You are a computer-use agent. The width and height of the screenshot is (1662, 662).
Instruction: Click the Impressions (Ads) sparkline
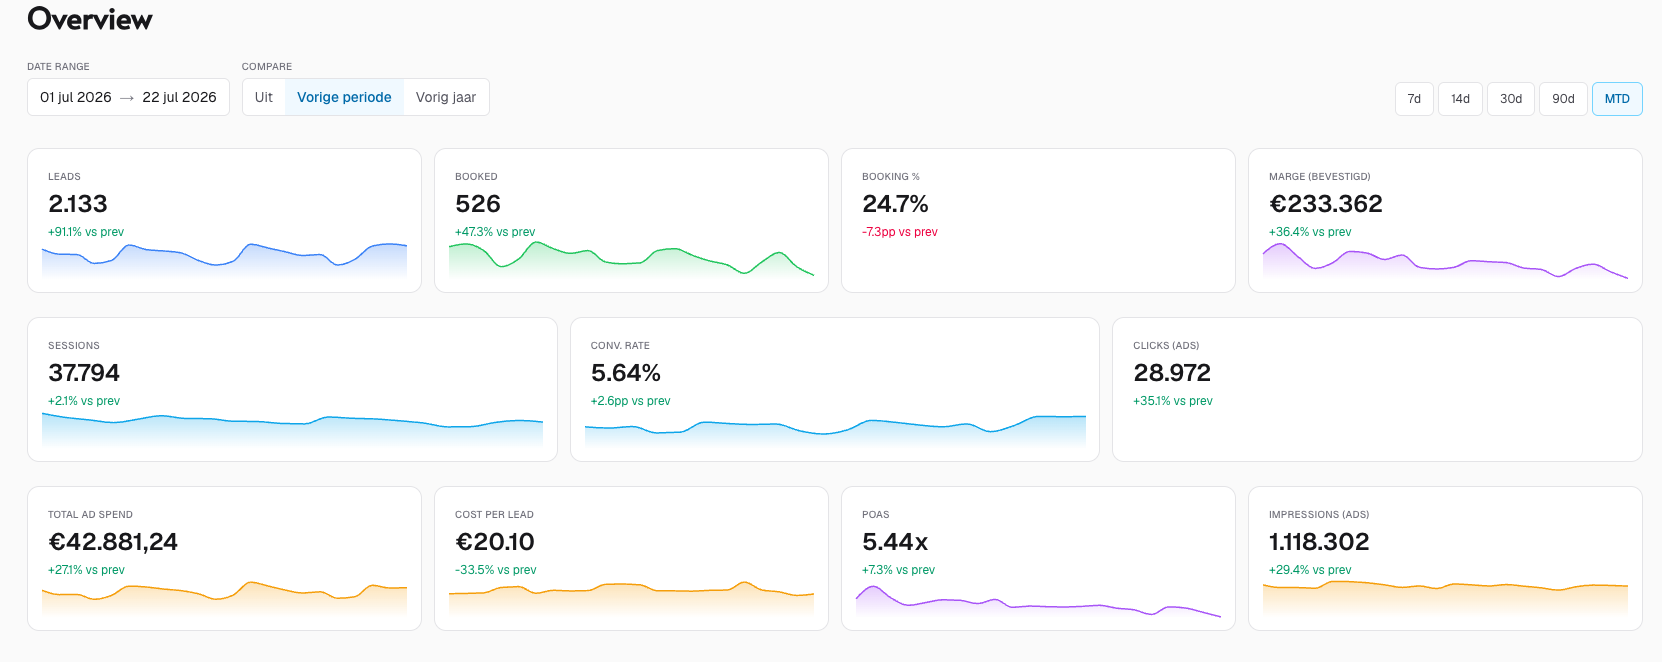point(1445,598)
